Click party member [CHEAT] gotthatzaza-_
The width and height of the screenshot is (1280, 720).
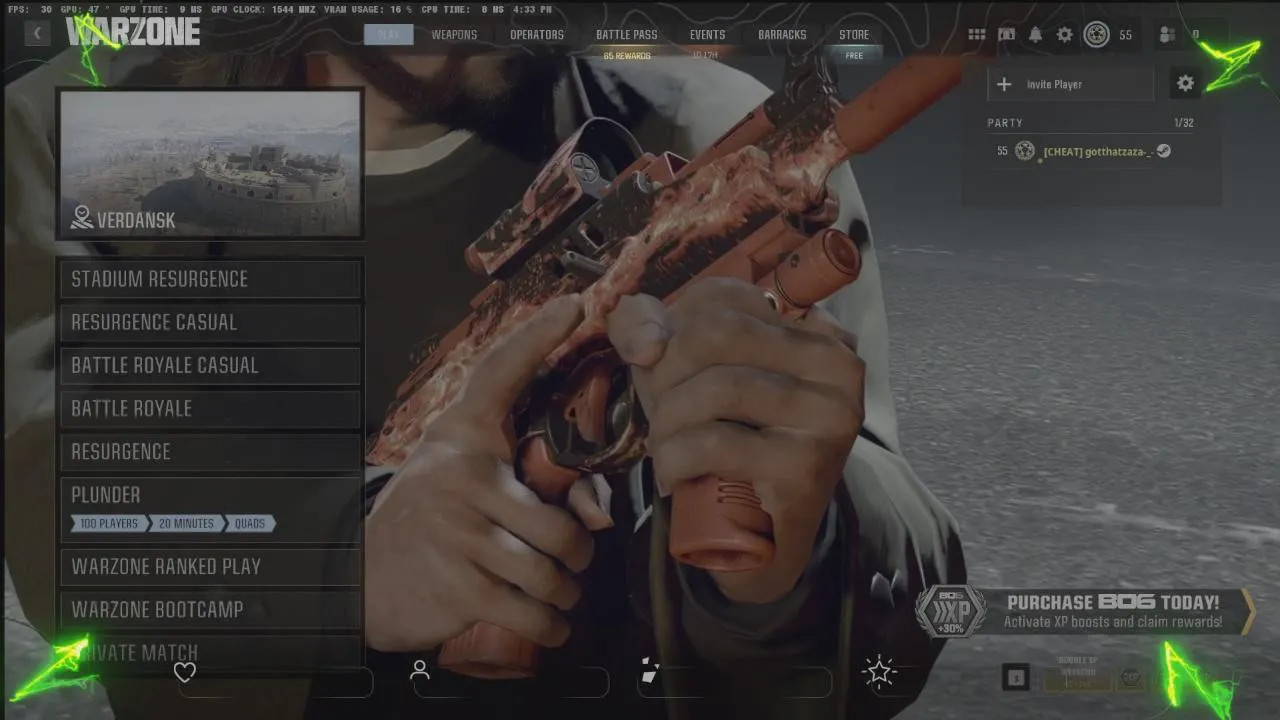click(1097, 151)
